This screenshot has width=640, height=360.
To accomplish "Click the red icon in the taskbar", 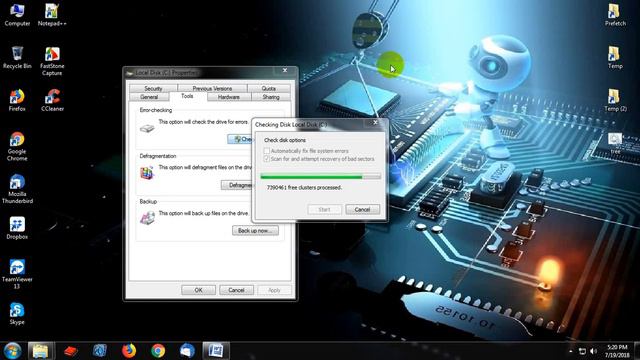I will click(70, 351).
